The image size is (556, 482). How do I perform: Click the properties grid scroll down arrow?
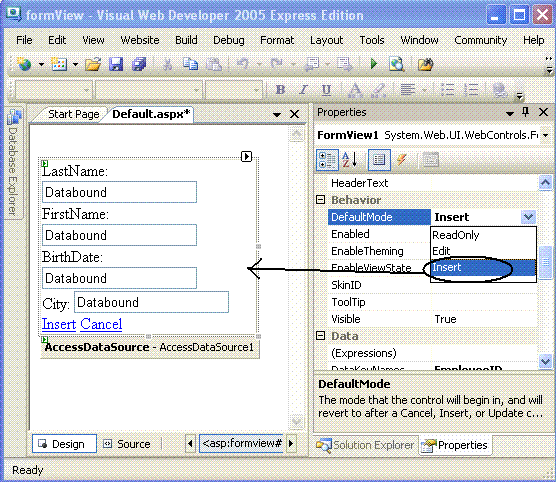coord(545,361)
